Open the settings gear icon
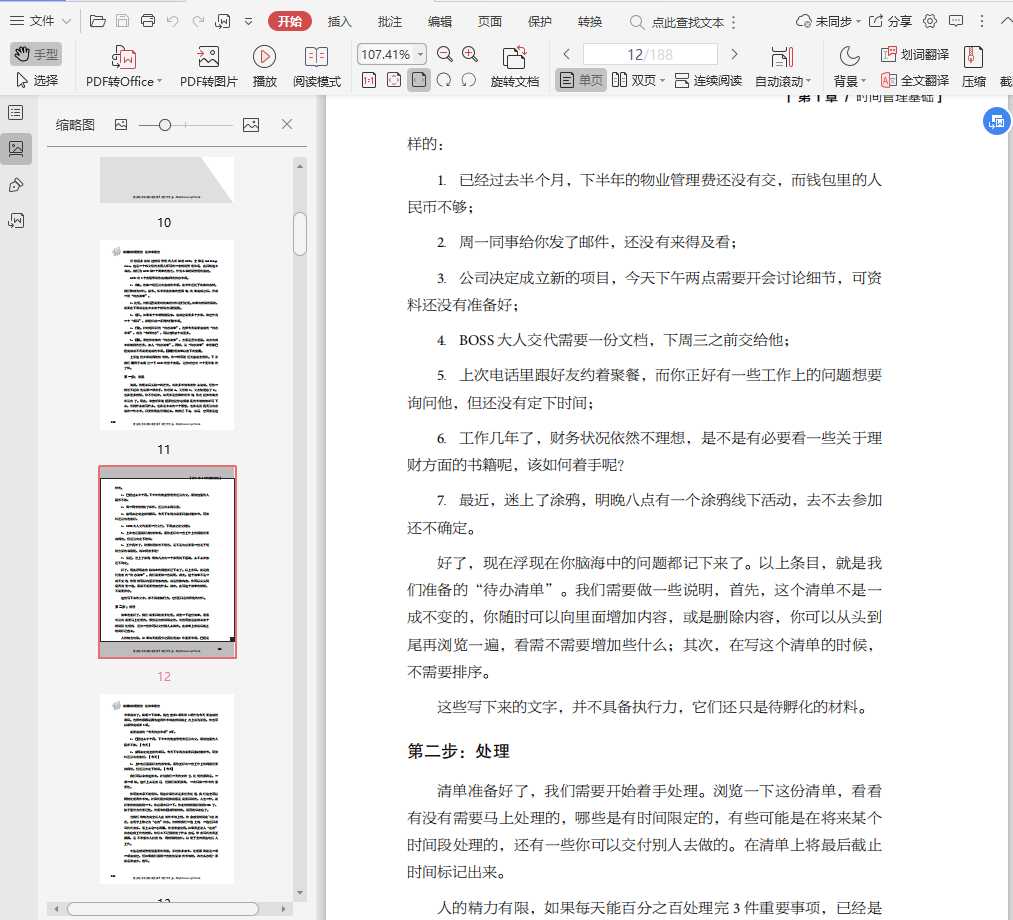The width and height of the screenshot is (1013, 920). tap(930, 21)
